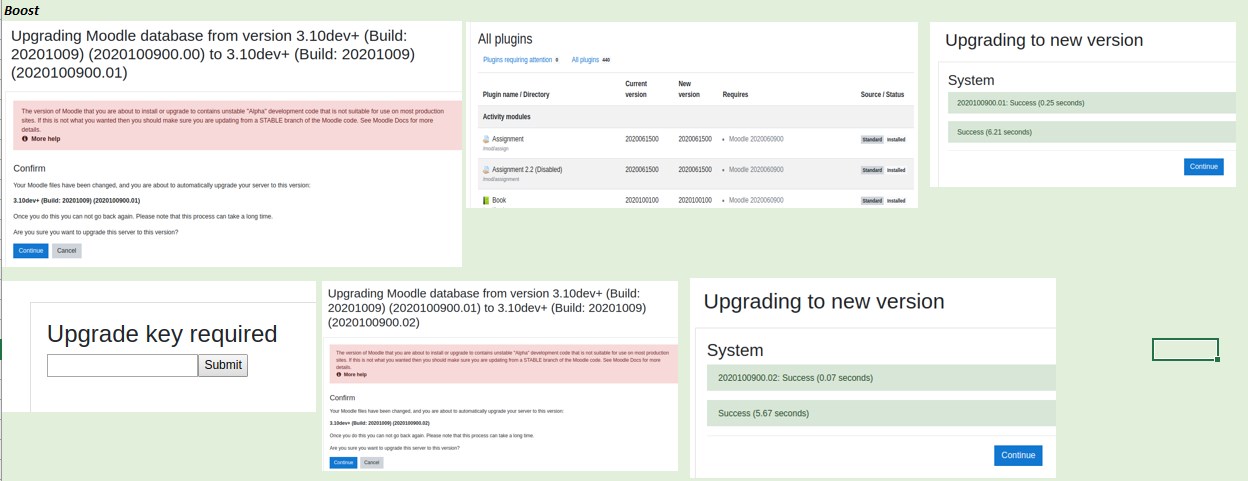Click info icon beside More help in 2020100900.02 upgrade panel
Screen dimensions: 1248x481
tap(339, 374)
